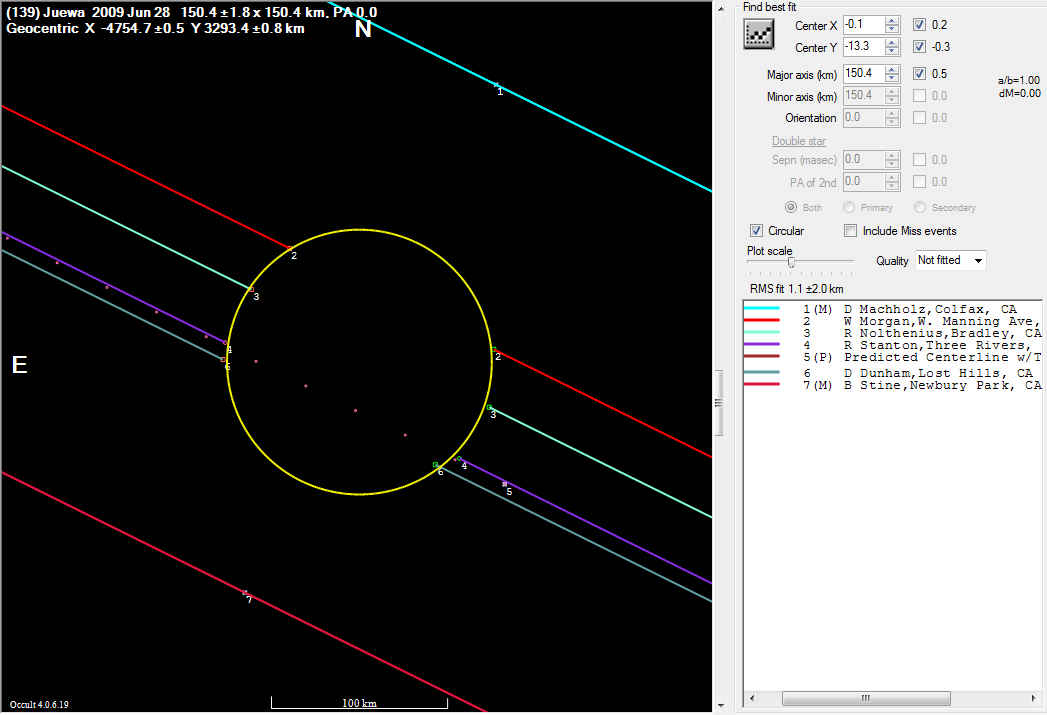Screen dimensions: 1047x715
Task: Click the Geocentric X Y coordinates text
Action: click(x=156, y=29)
